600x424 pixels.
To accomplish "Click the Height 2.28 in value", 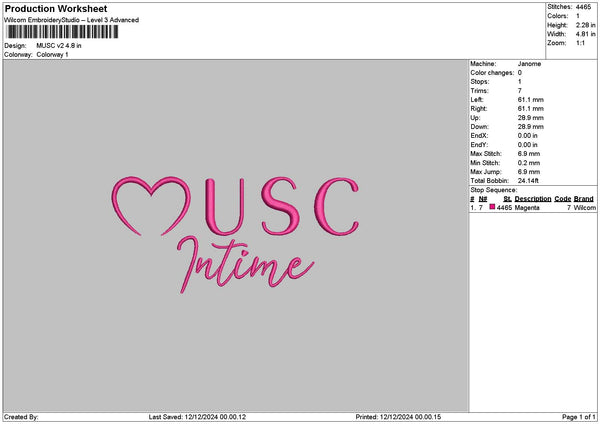I will point(585,25).
